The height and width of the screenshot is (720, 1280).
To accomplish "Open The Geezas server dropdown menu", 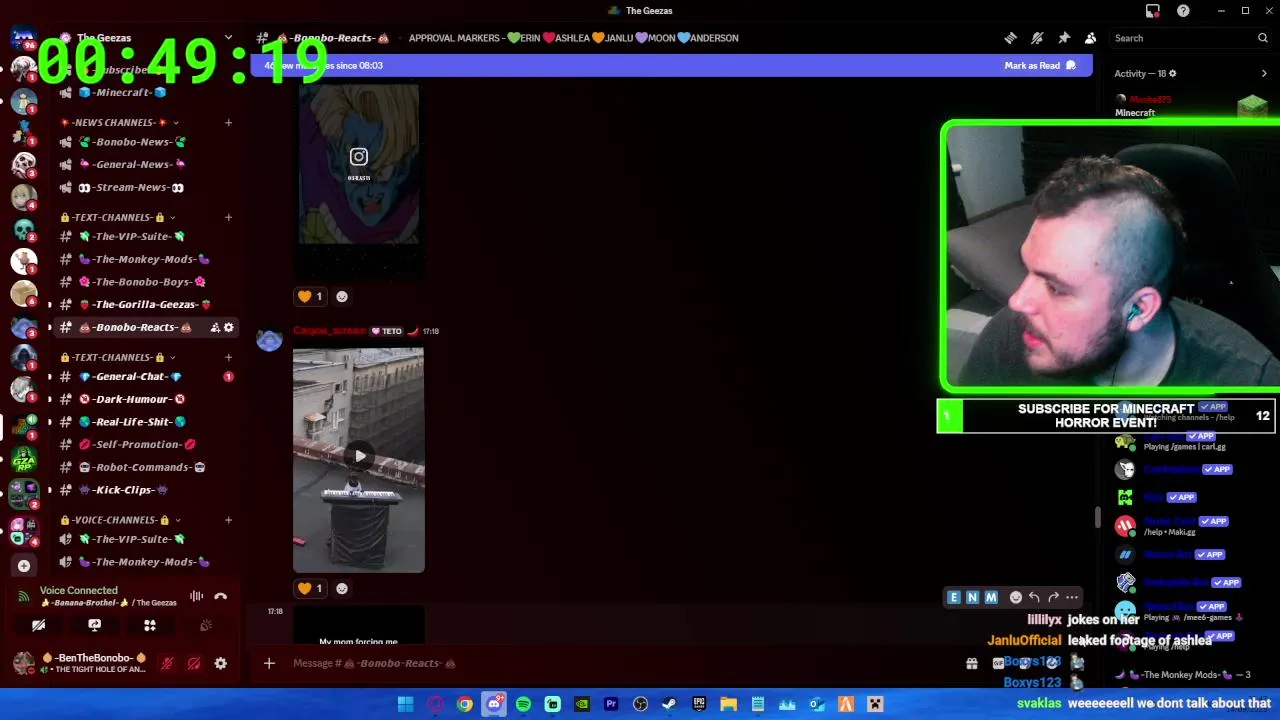I will tap(228, 38).
